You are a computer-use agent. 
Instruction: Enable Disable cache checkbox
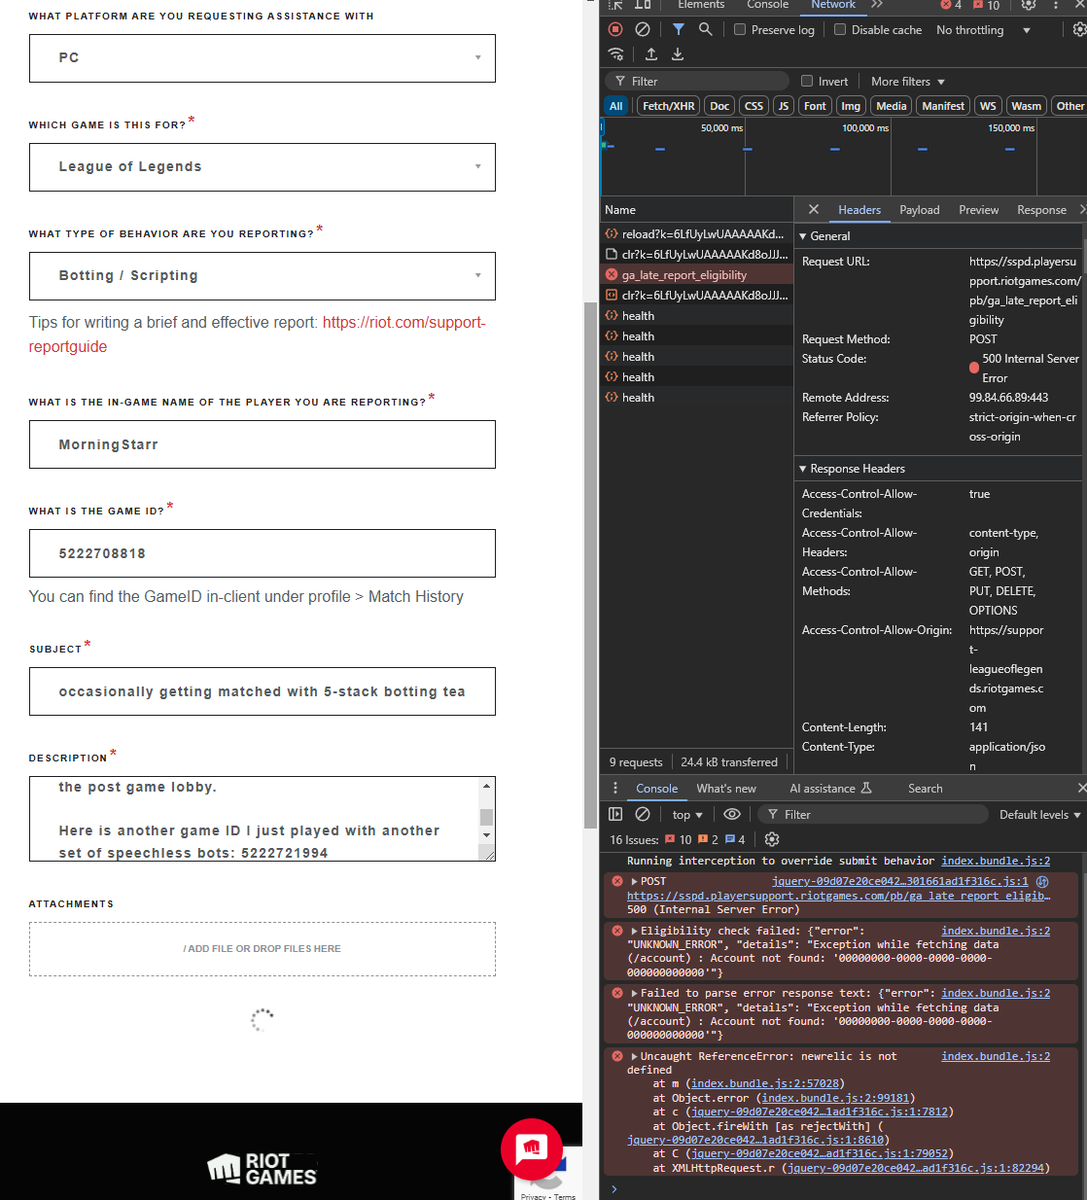(x=840, y=30)
